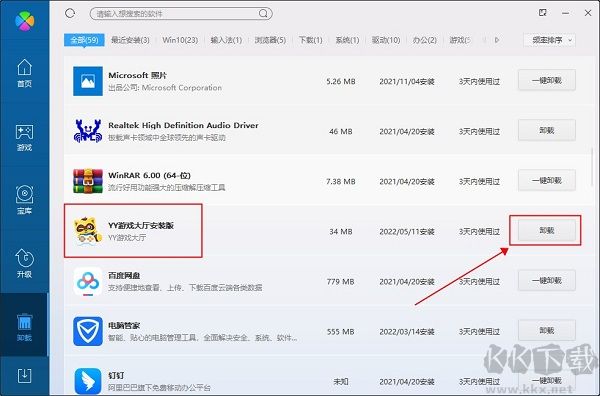Click the YY游戏大厅安装版 title text
This screenshot has height=396, width=600.
click(x=141, y=225)
